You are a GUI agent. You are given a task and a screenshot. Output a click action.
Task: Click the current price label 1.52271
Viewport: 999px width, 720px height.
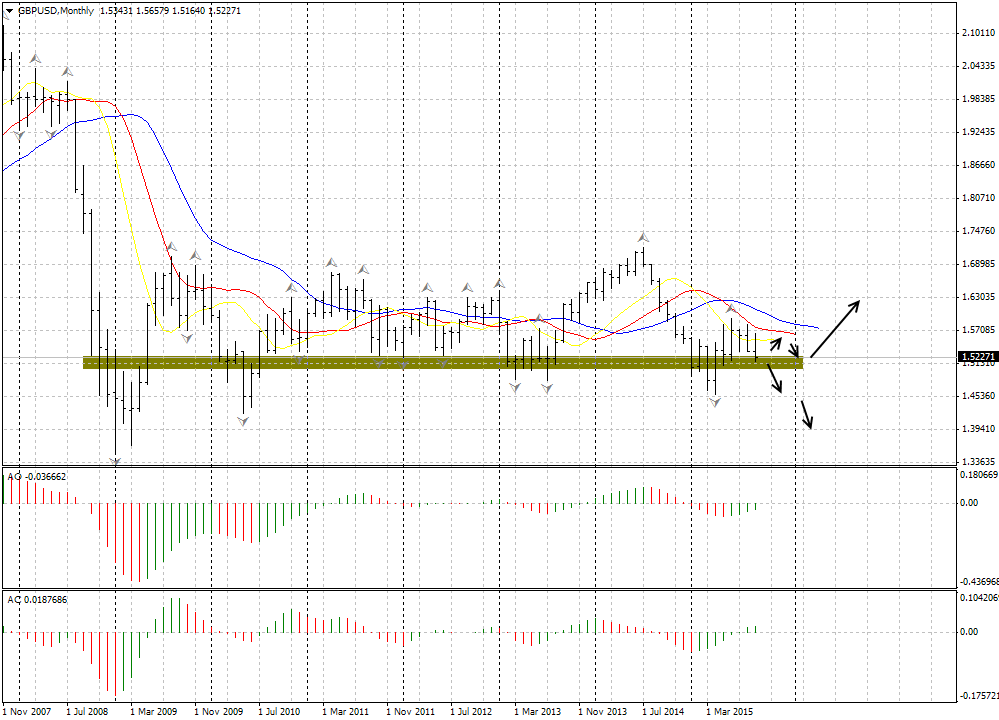[x=975, y=357]
